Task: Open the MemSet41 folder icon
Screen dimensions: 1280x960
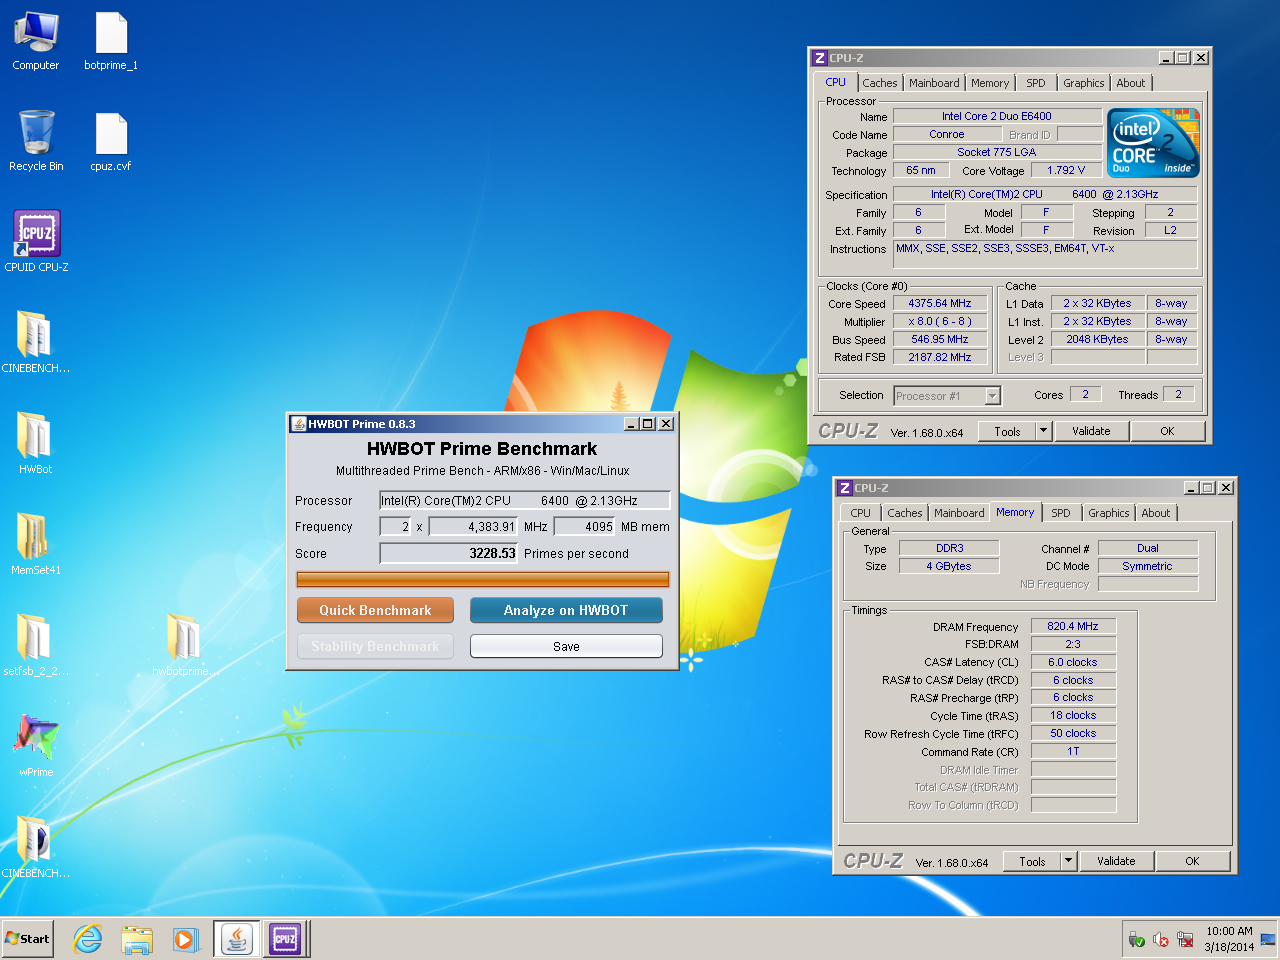Action: point(36,544)
